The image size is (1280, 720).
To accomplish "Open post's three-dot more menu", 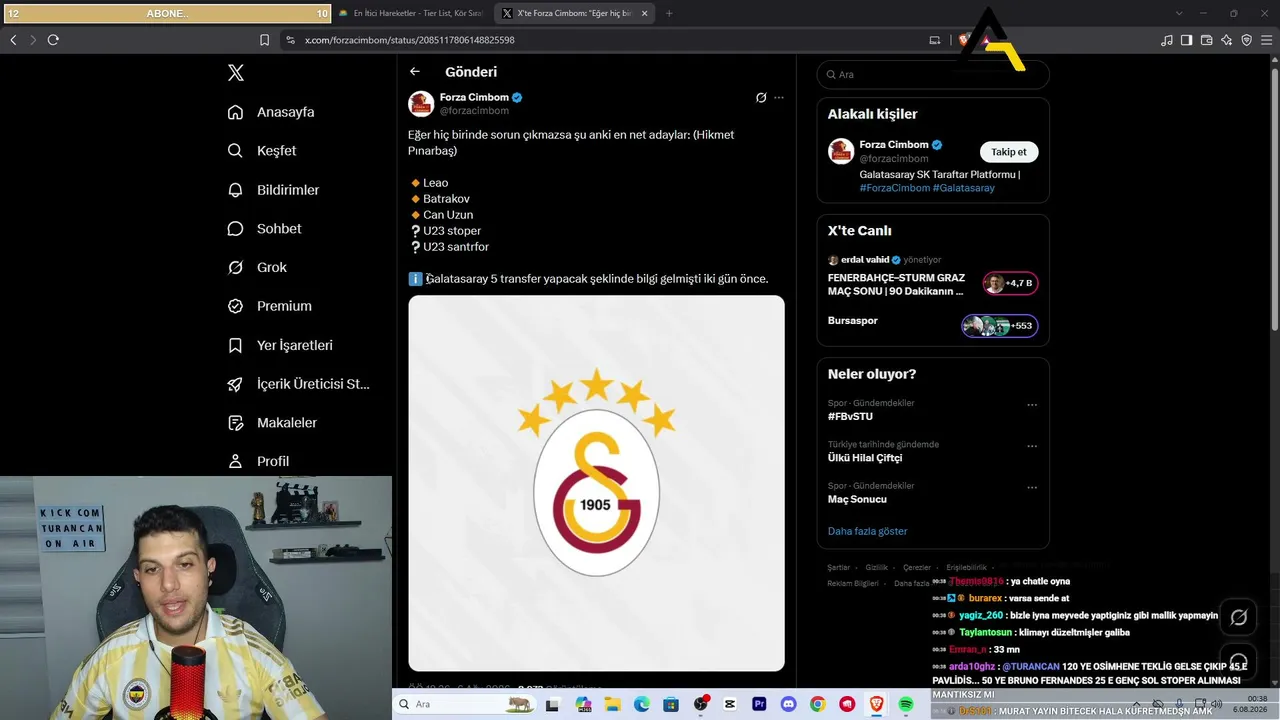I will pyautogui.click(x=779, y=98).
